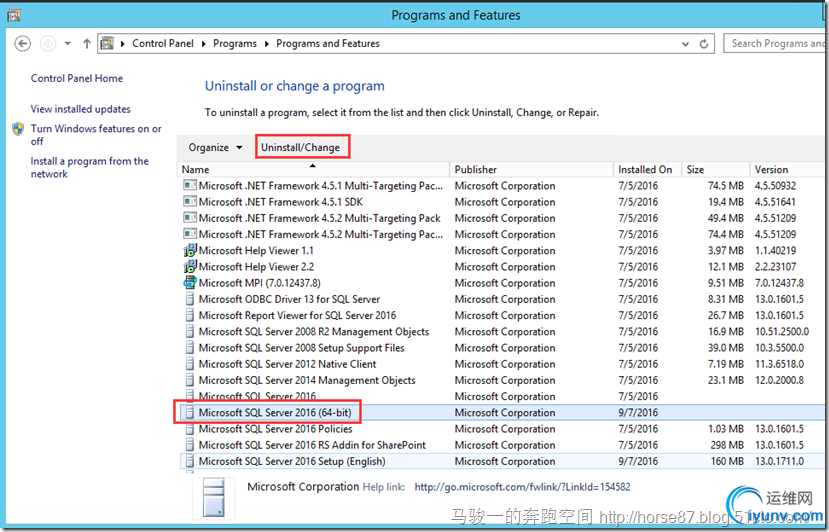Select SQL Server 2008 R2 Management Objects
829x532 pixels.
tap(501, 332)
